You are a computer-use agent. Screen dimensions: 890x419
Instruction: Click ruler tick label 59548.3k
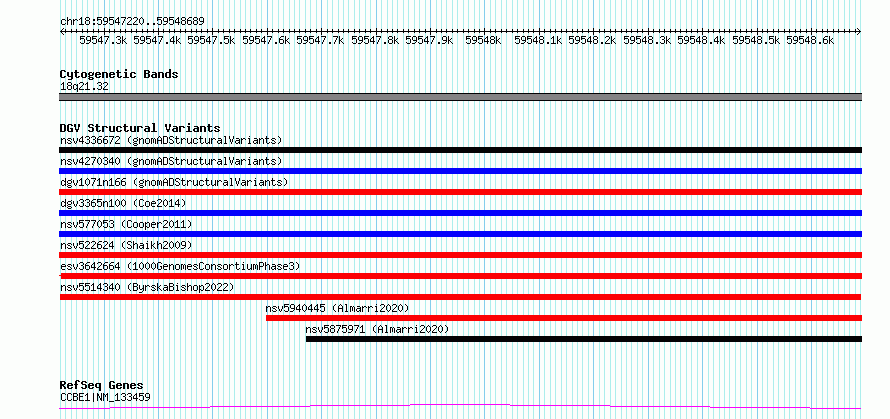coord(647,40)
